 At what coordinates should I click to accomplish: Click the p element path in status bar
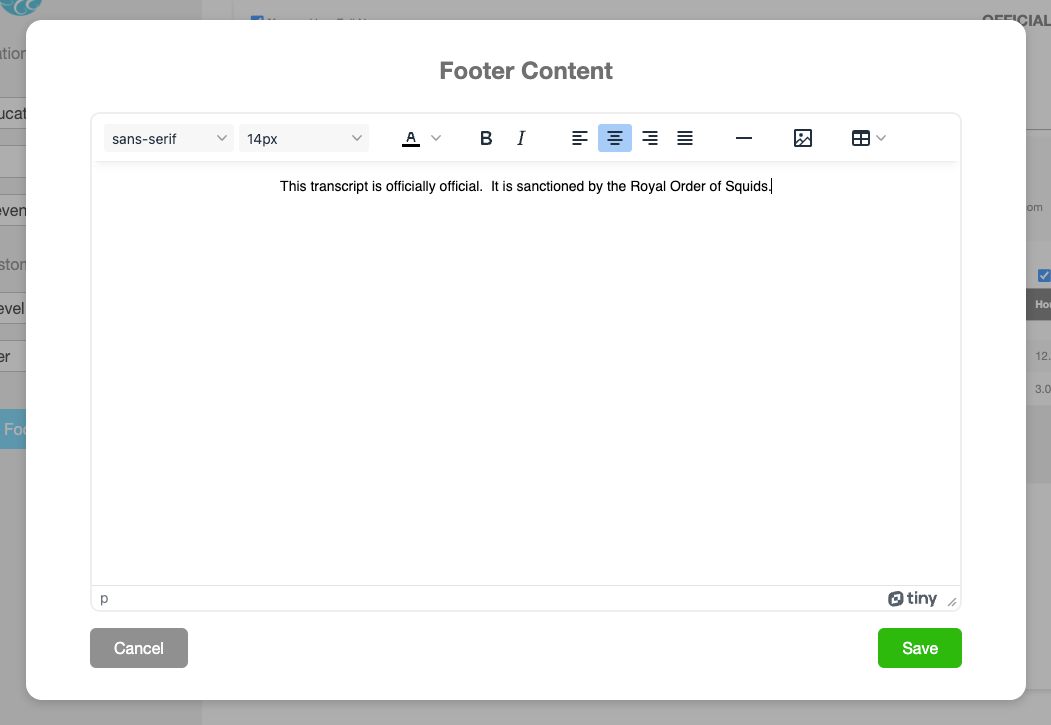(104, 598)
